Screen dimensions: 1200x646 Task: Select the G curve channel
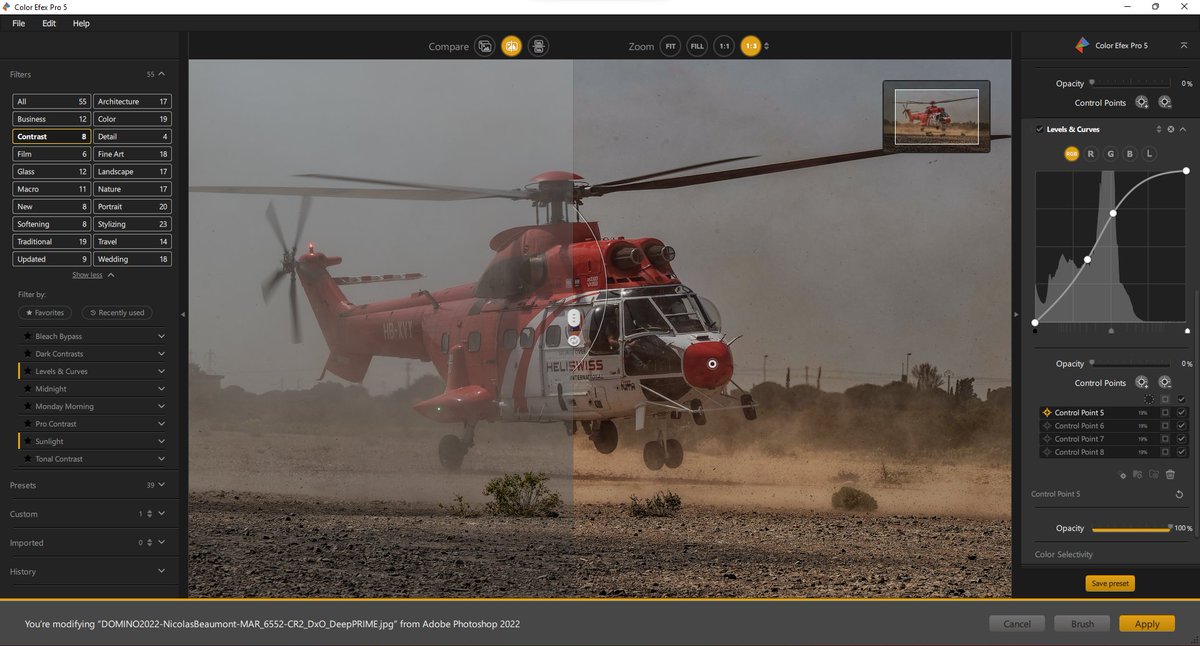pyautogui.click(x=1110, y=154)
